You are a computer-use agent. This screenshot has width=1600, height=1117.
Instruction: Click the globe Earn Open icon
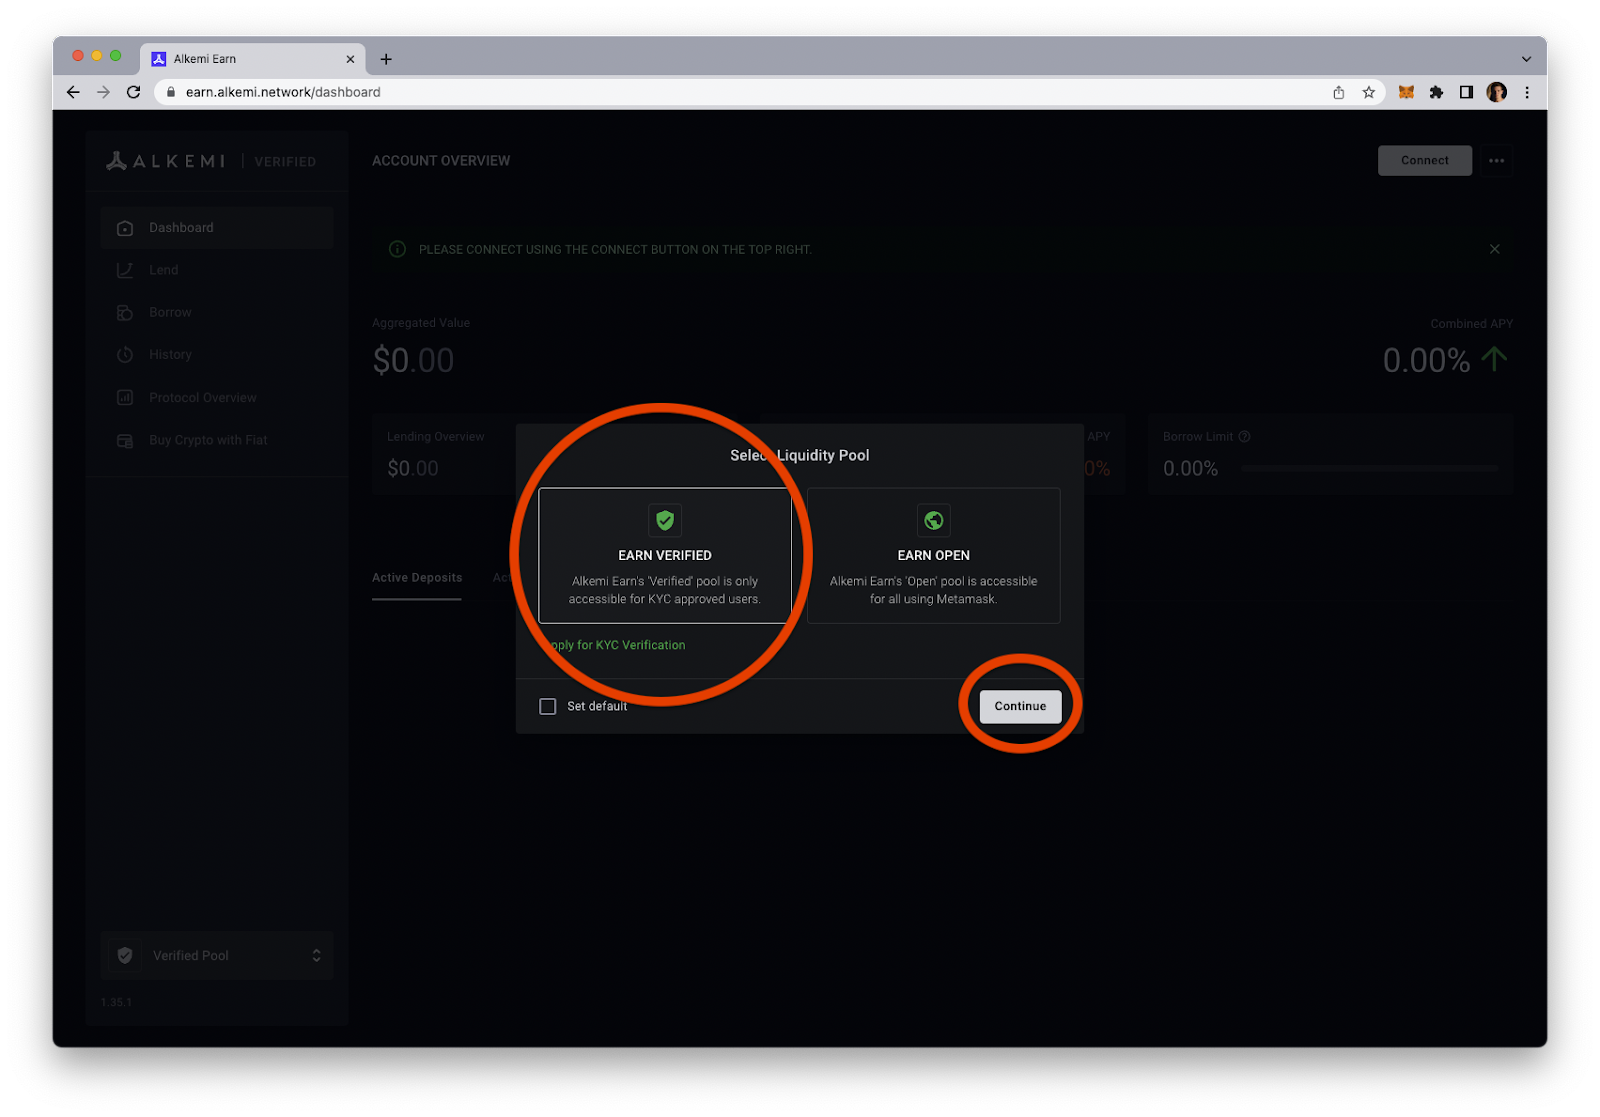933,520
